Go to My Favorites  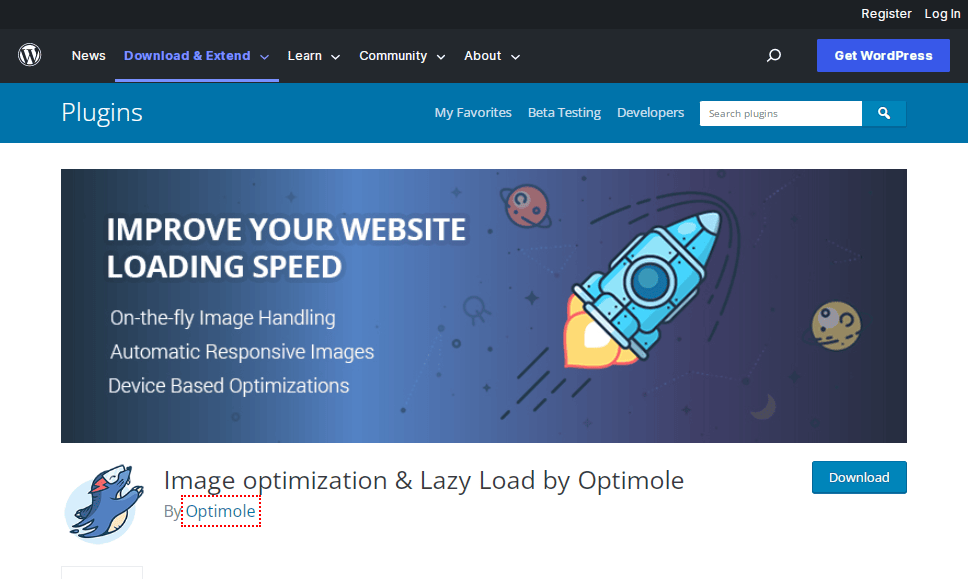click(x=473, y=112)
